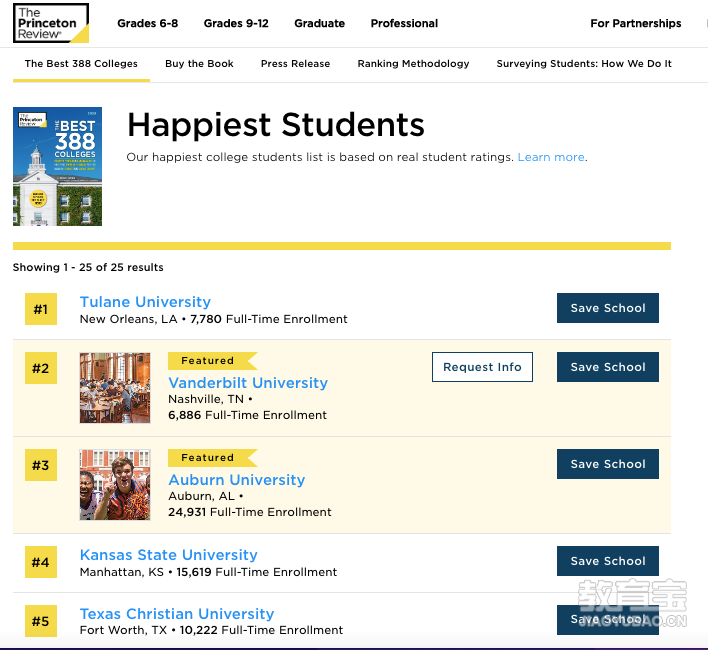708x650 pixels.
Task: Click the Happiest Students heading
Action: tap(276, 125)
